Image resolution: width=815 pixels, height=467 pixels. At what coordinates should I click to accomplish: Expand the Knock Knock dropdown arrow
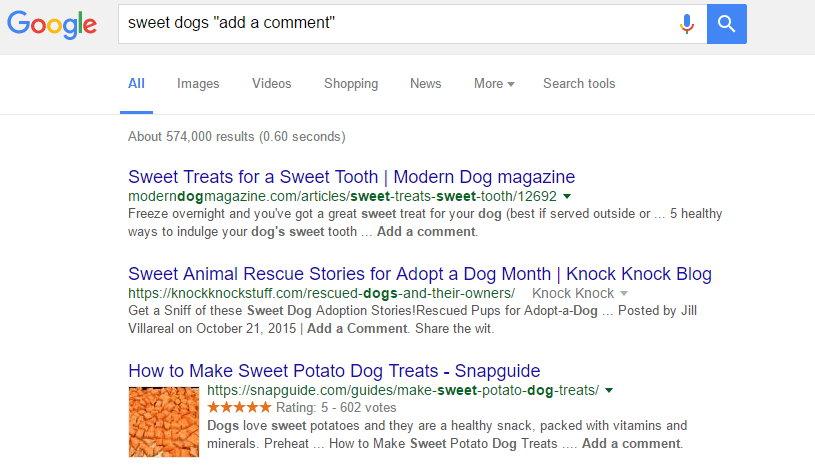tap(624, 293)
